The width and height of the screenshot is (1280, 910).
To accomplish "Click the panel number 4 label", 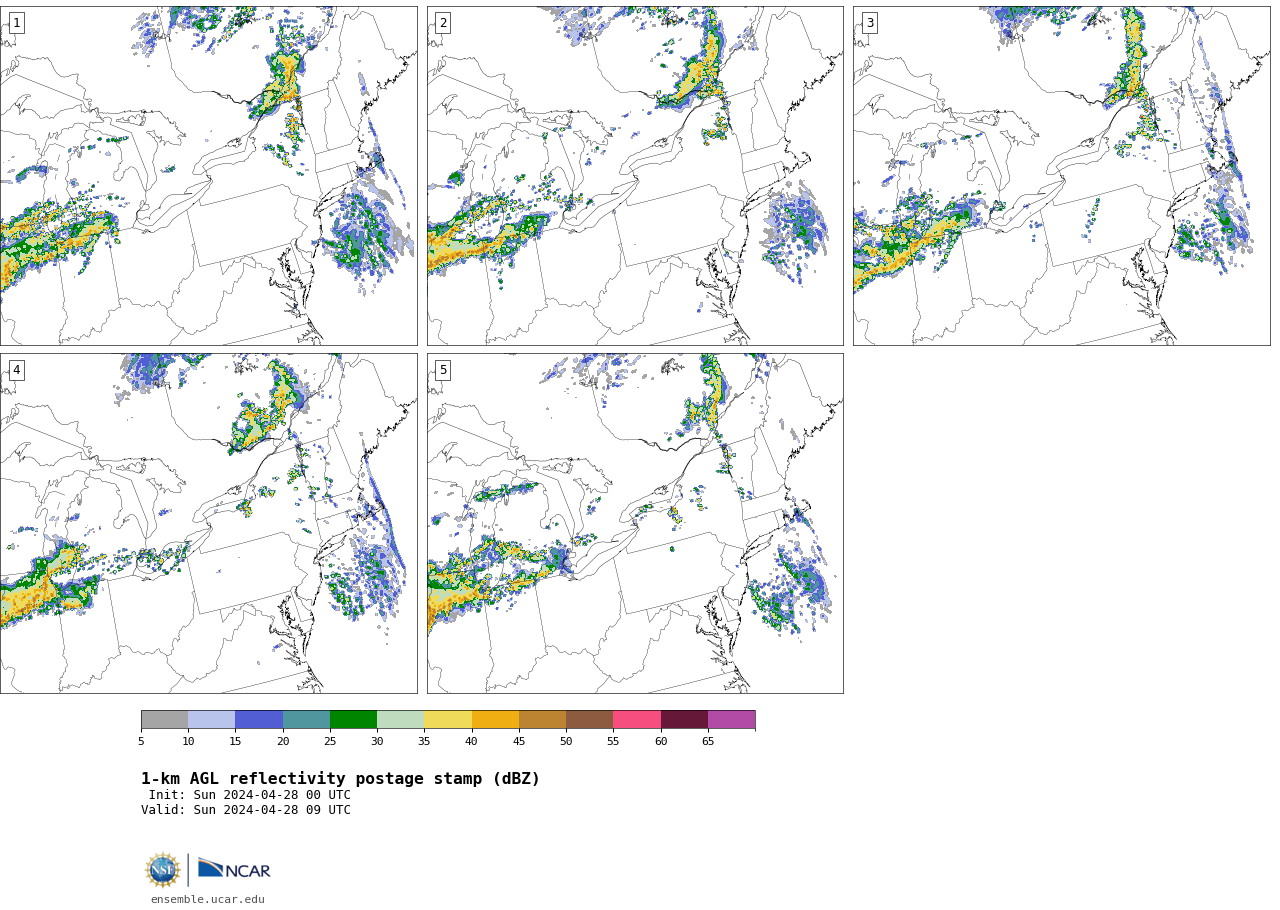I will coord(16,370).
